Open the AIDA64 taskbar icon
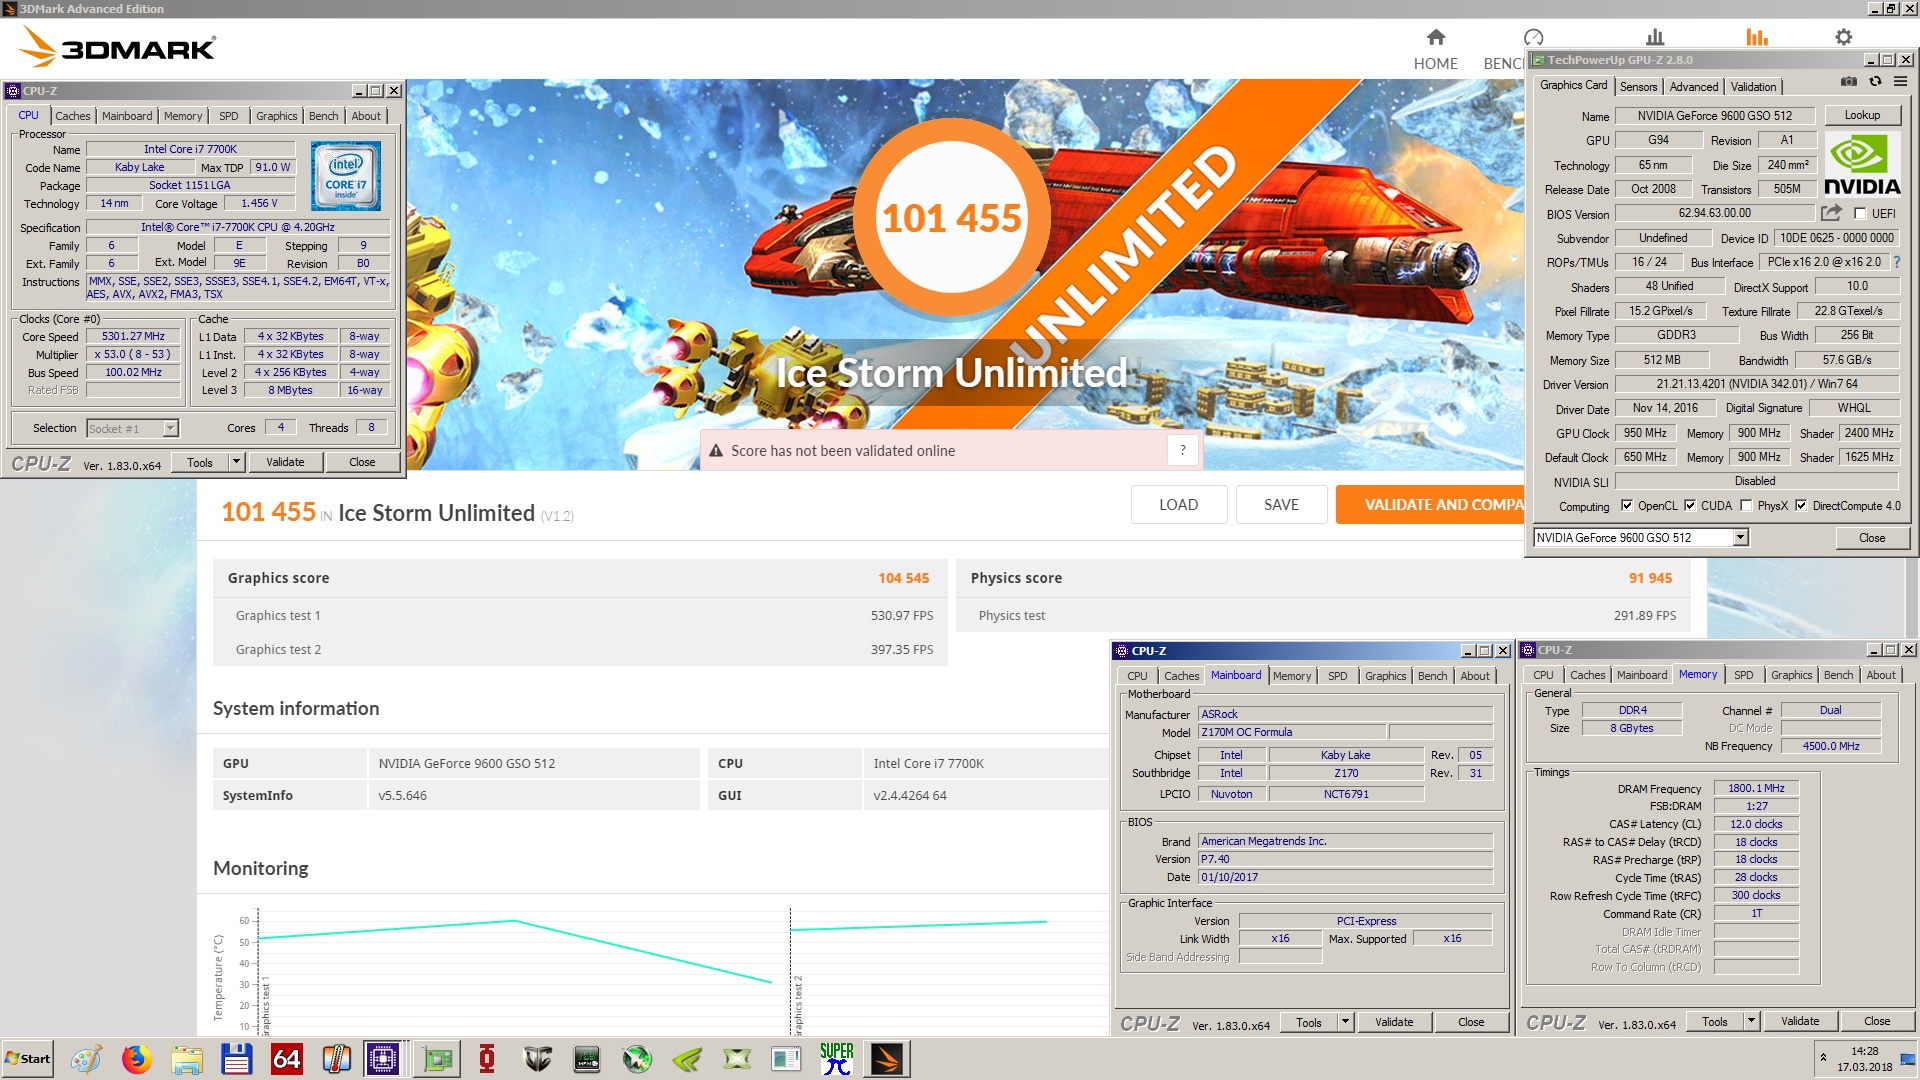Screen dimensions: 1920x1080 pos(286,1058)
